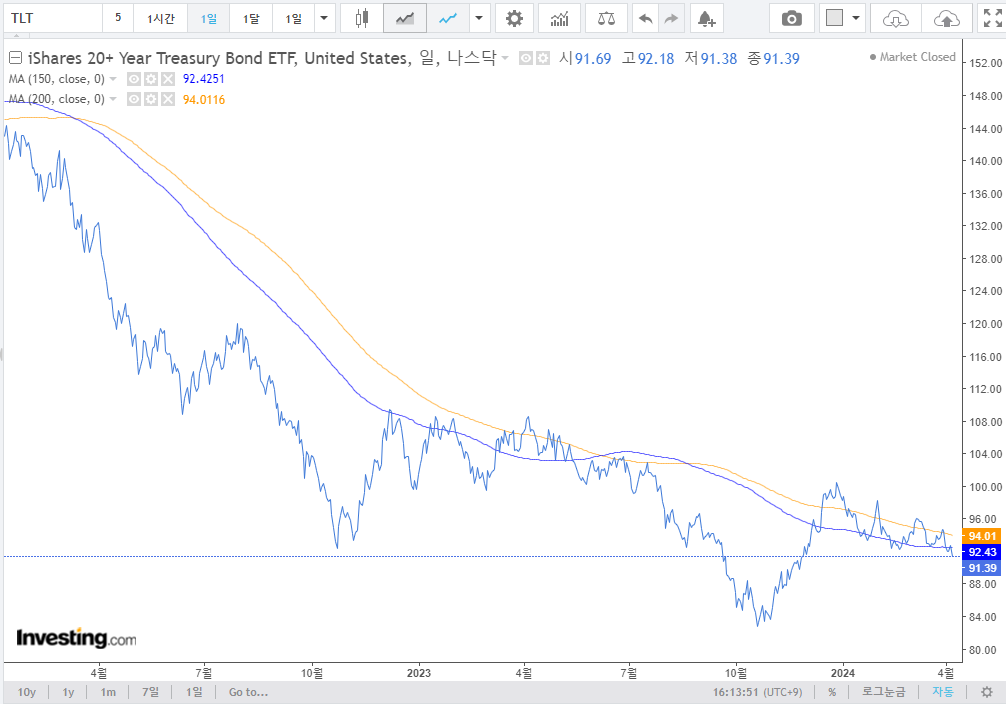The height and width of the screenshot is (704, 1006).
Task: Toggle 로그눈금 log scale
Action: point(883,692)
